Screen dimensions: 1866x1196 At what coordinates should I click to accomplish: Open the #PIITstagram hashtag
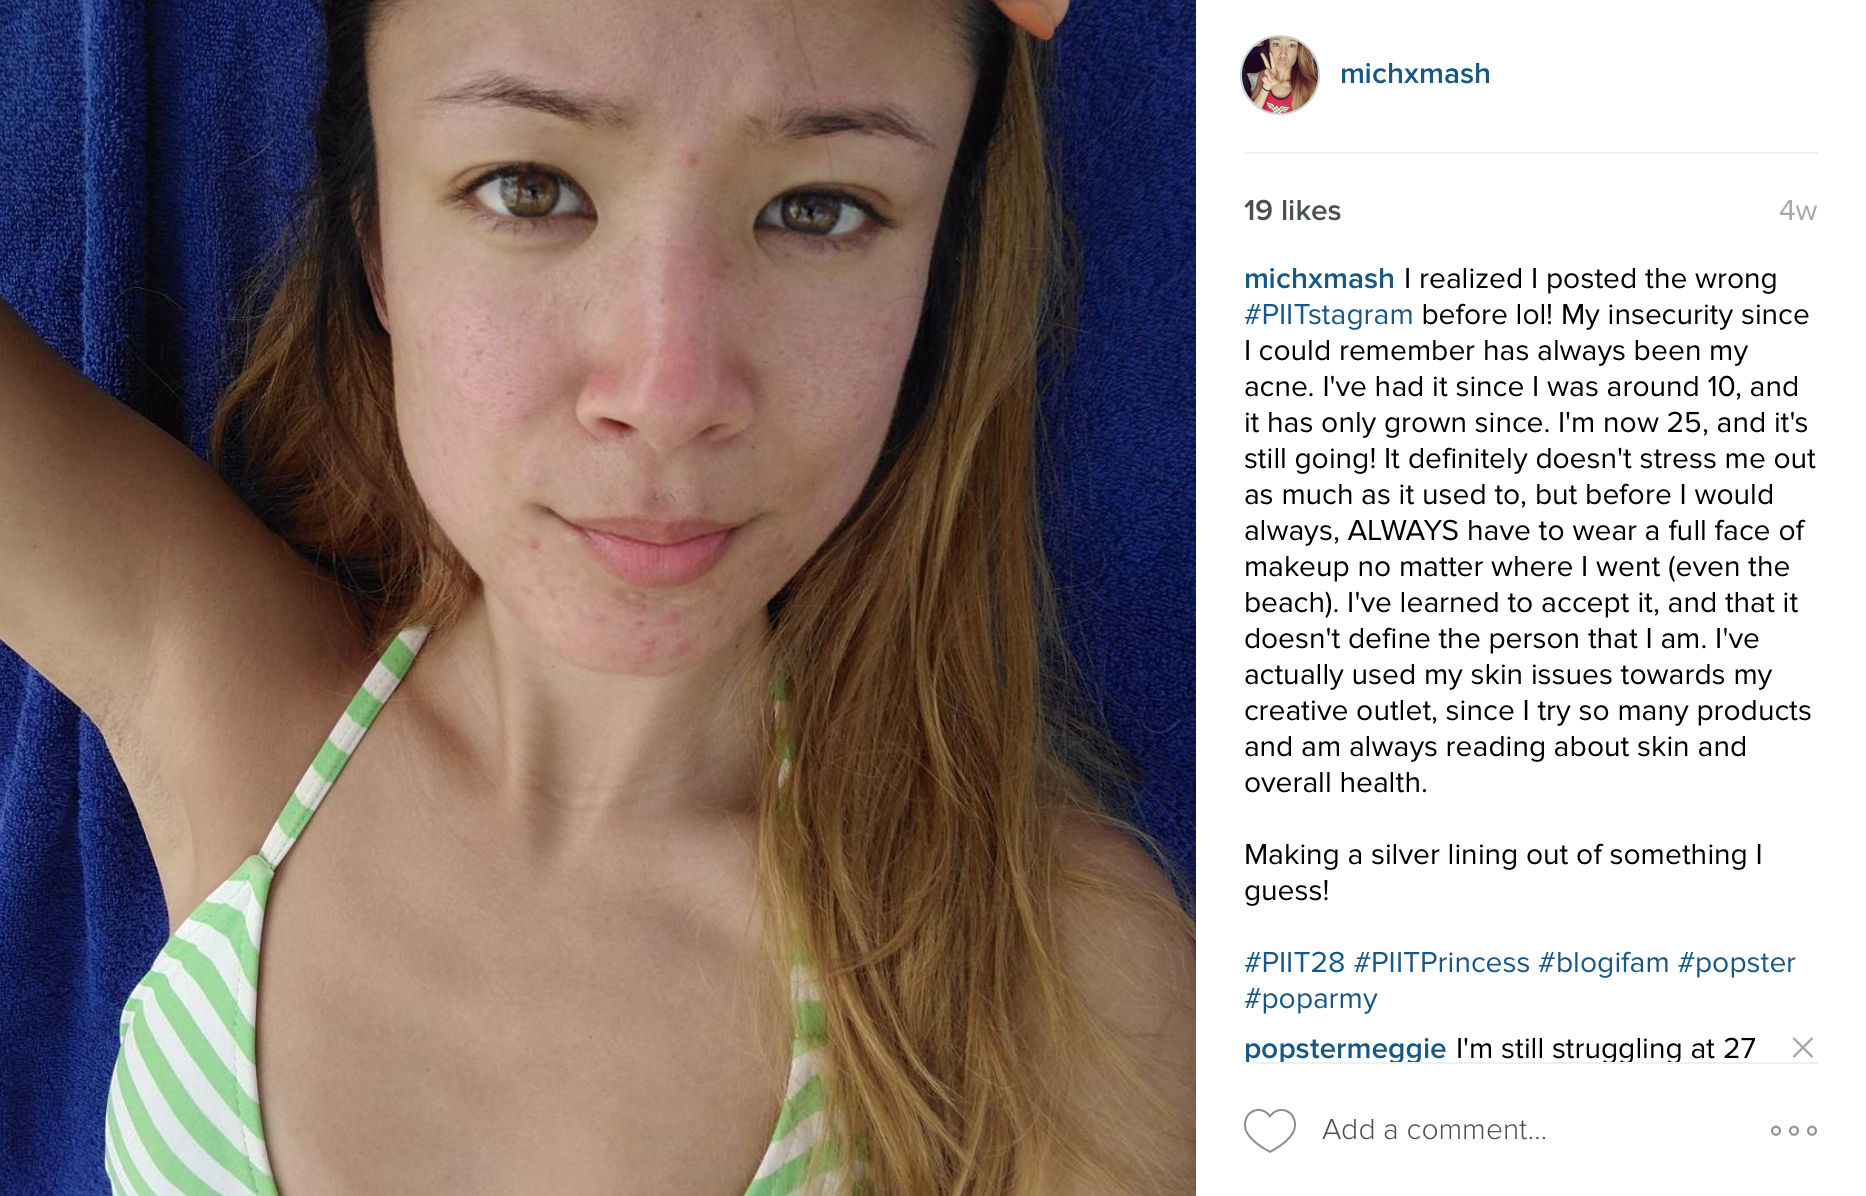click(x=1328, y=314)
